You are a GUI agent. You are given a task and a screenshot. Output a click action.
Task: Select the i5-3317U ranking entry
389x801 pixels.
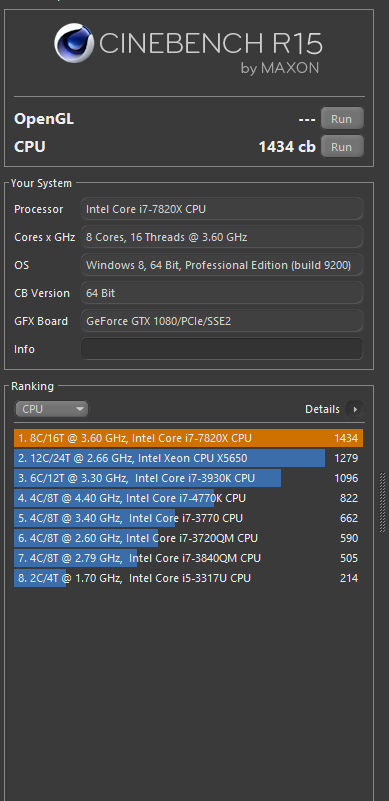tap(188, 578)
